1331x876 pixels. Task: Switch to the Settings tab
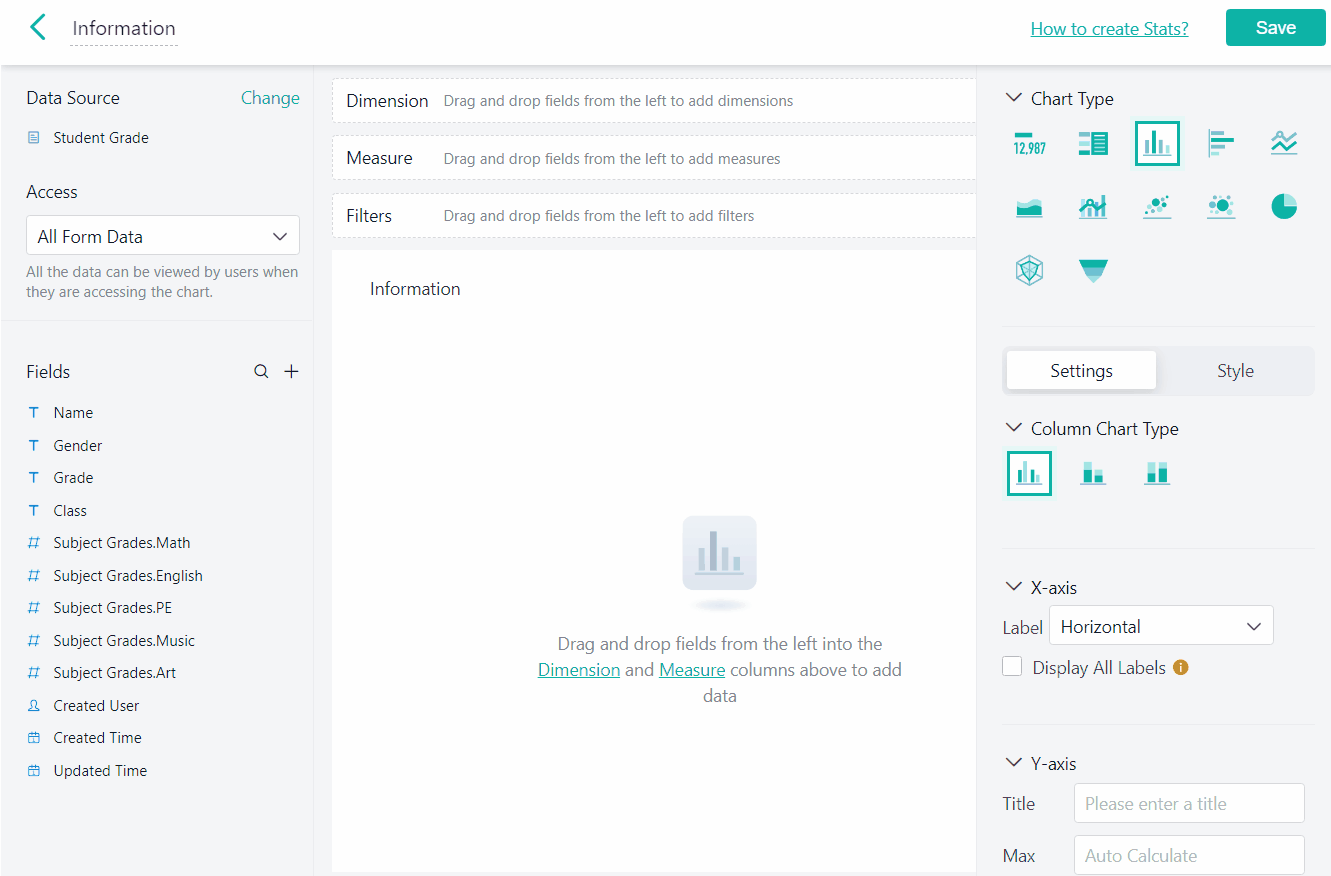[x=1081, y=370]
